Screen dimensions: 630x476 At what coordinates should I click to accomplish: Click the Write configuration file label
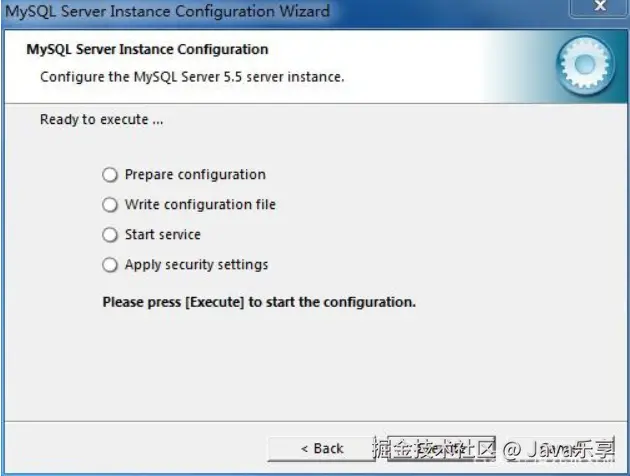tap(200, 205)
